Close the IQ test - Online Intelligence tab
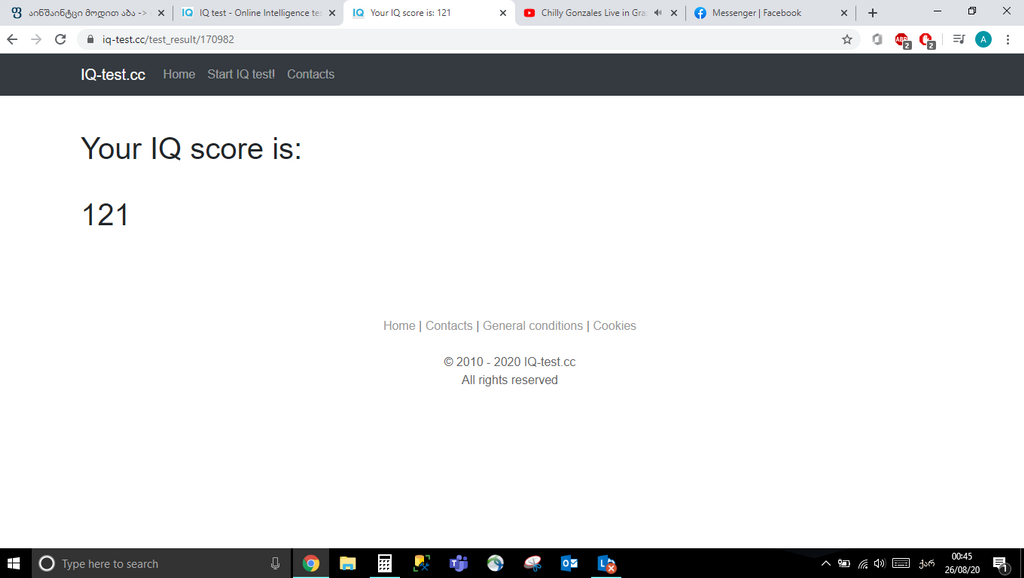The height and width of the screenshot is (578, 1024). tap(332, 12)
